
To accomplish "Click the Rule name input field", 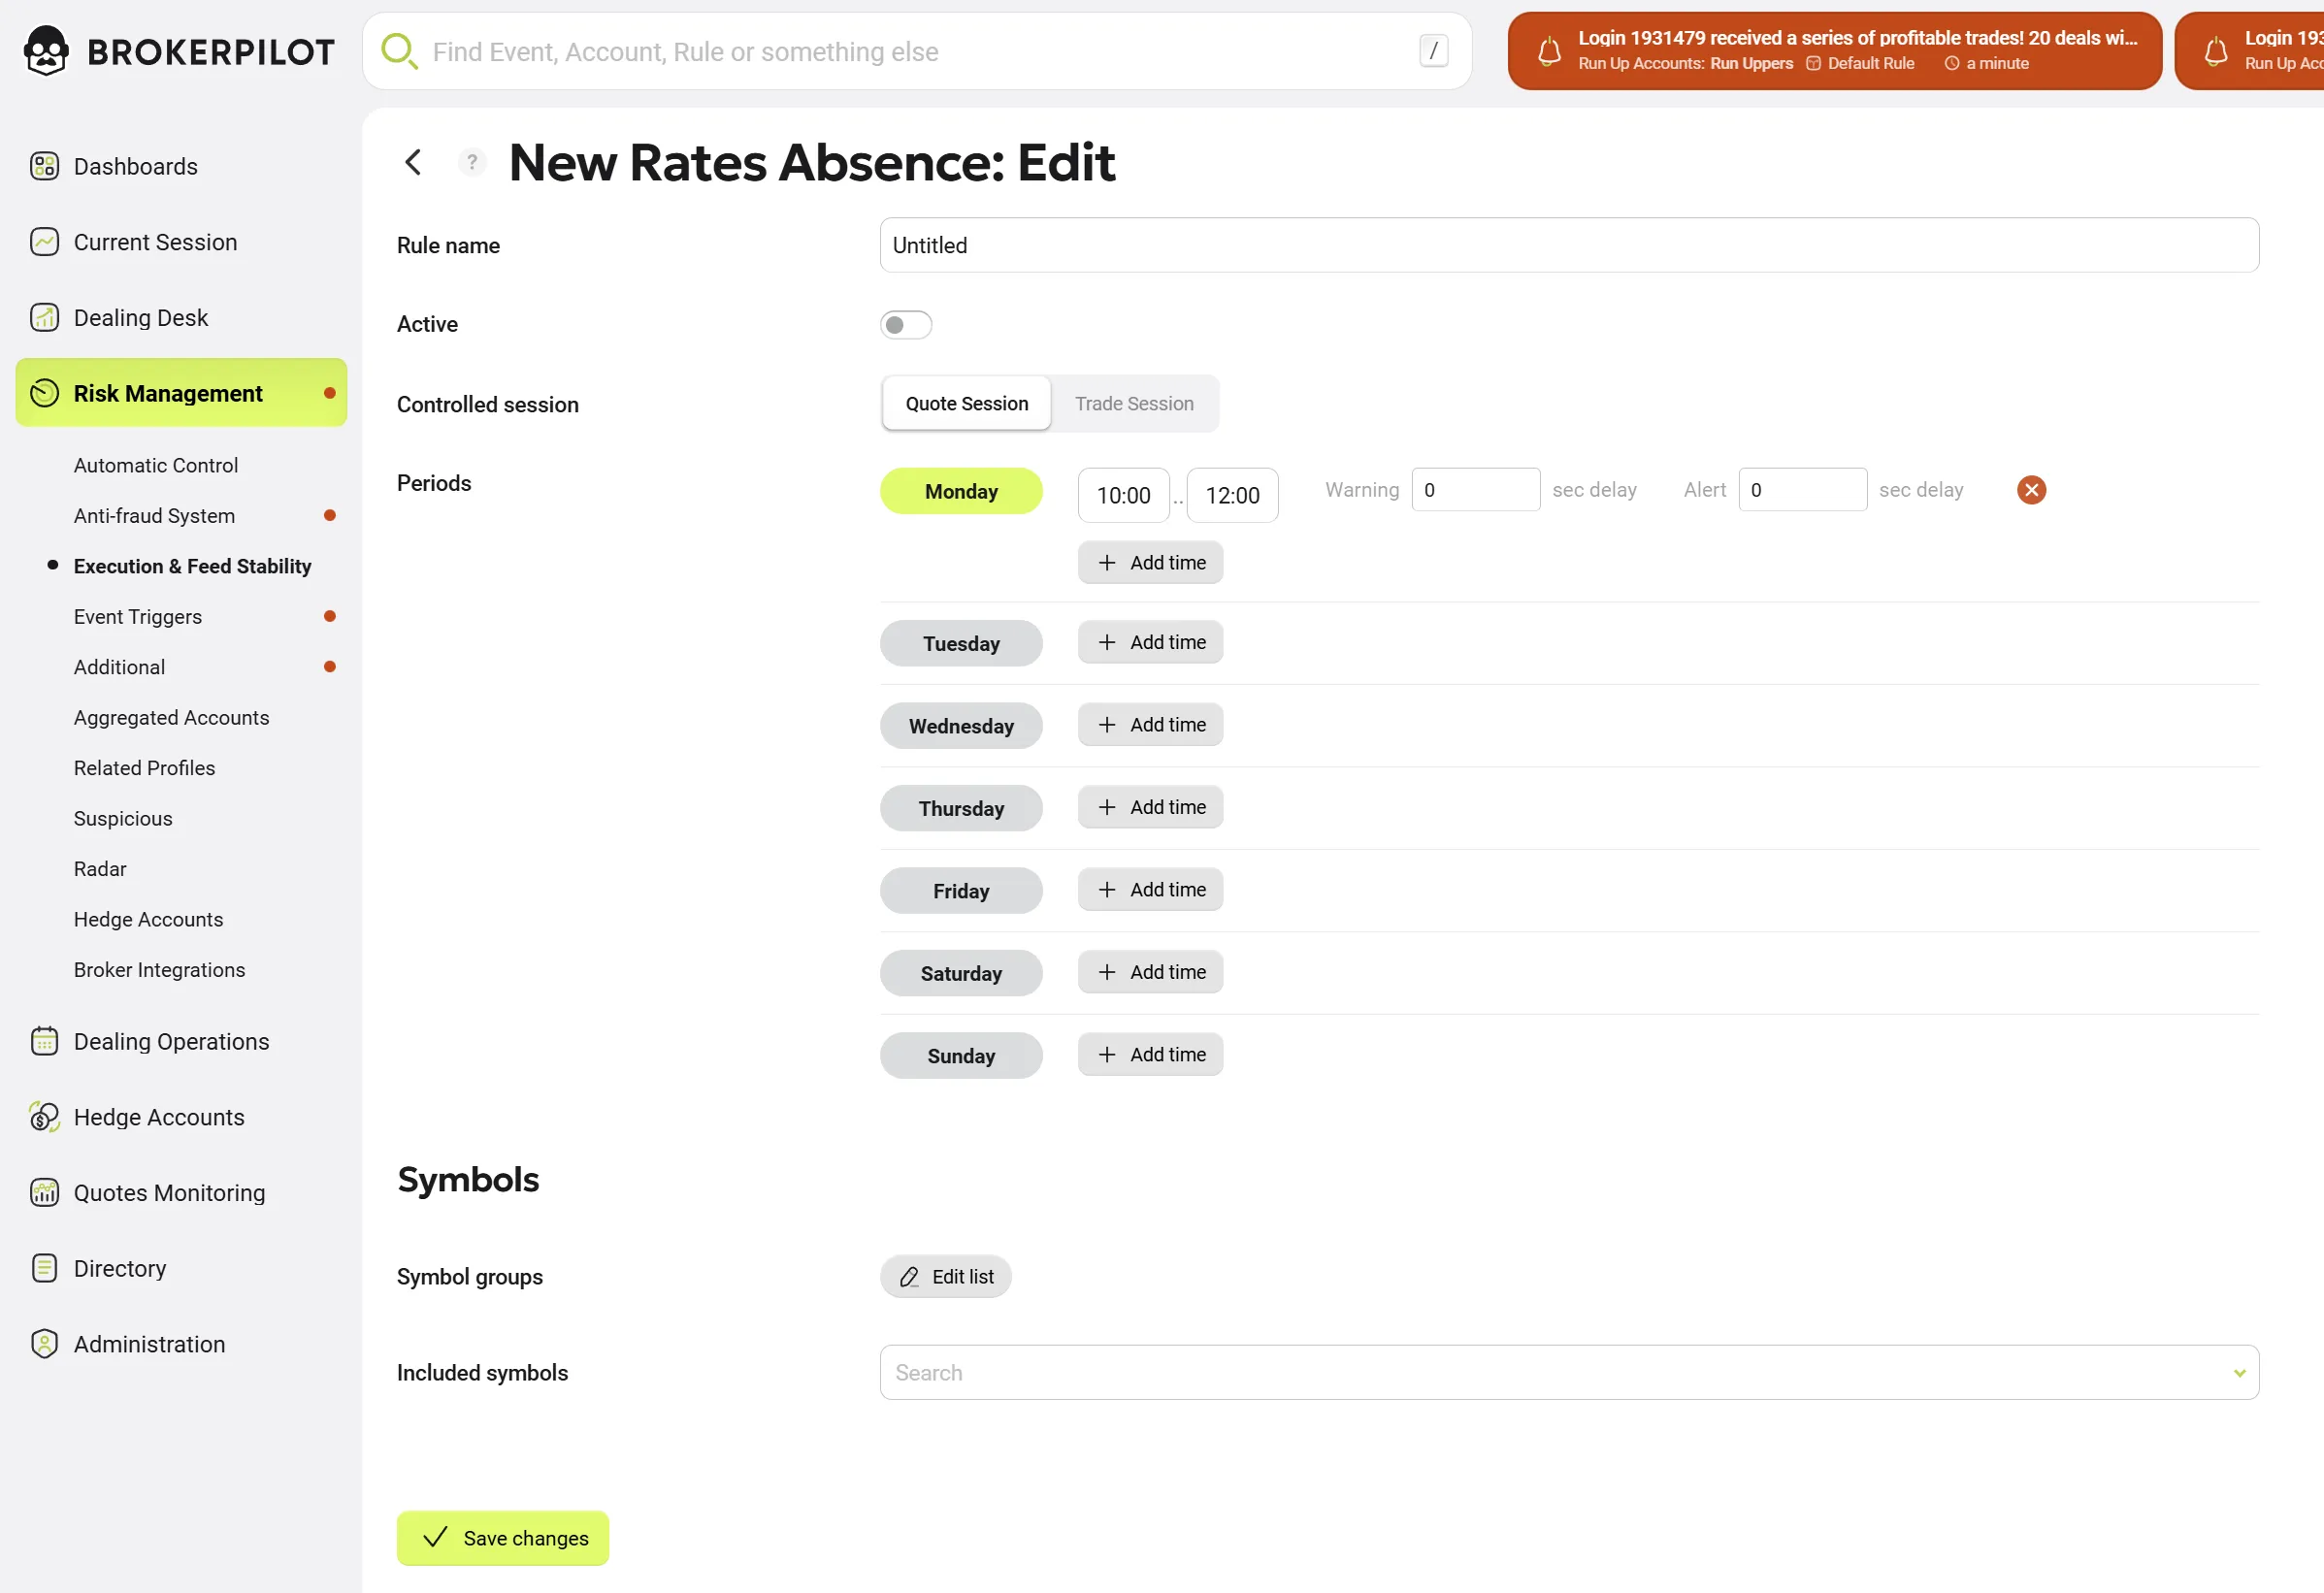I will (1568, 245).
